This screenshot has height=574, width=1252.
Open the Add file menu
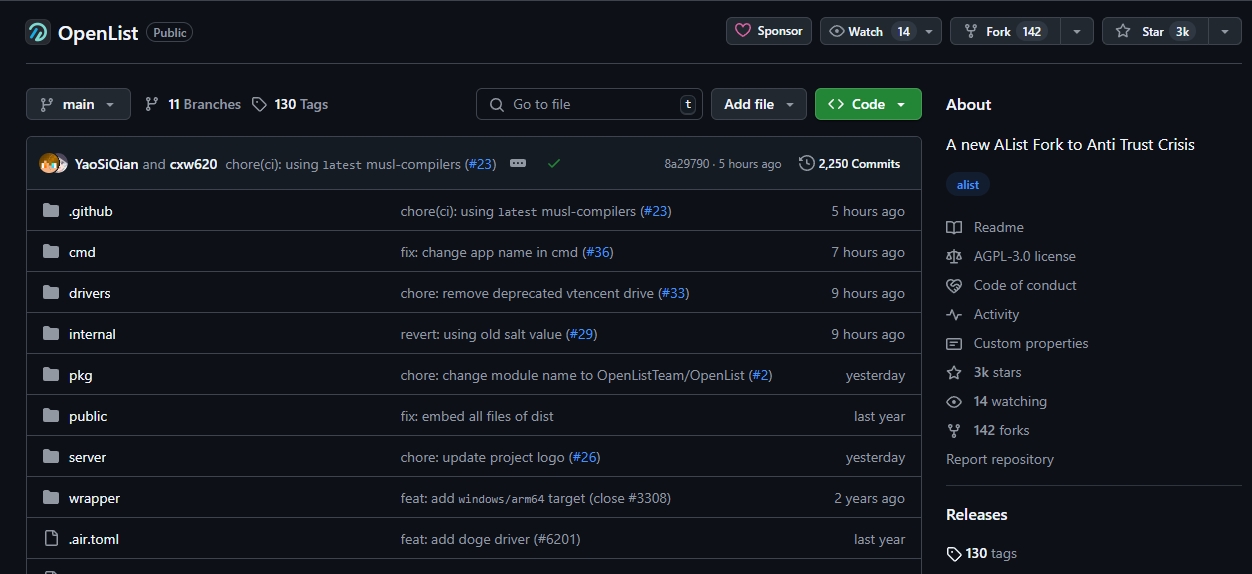pos(758,104)
